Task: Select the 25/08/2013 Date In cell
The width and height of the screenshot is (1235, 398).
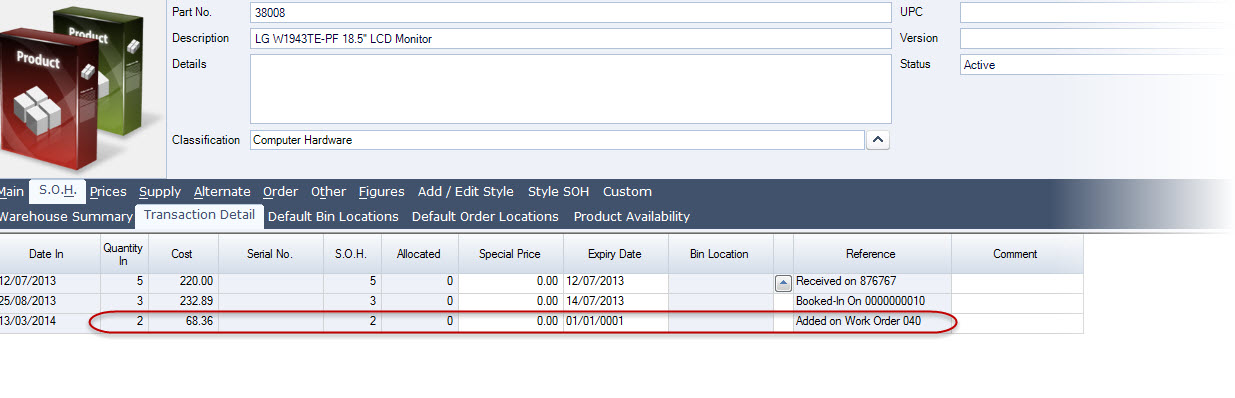Action: pos(50,301)
